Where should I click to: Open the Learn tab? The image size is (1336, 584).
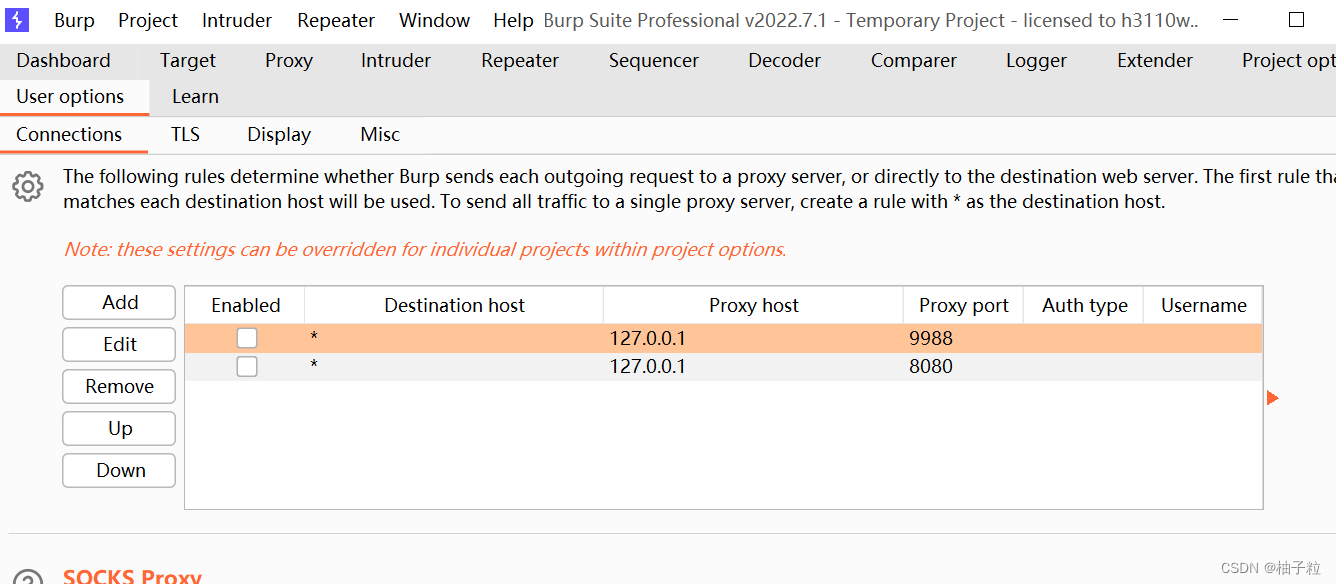[x=194, y=96]
